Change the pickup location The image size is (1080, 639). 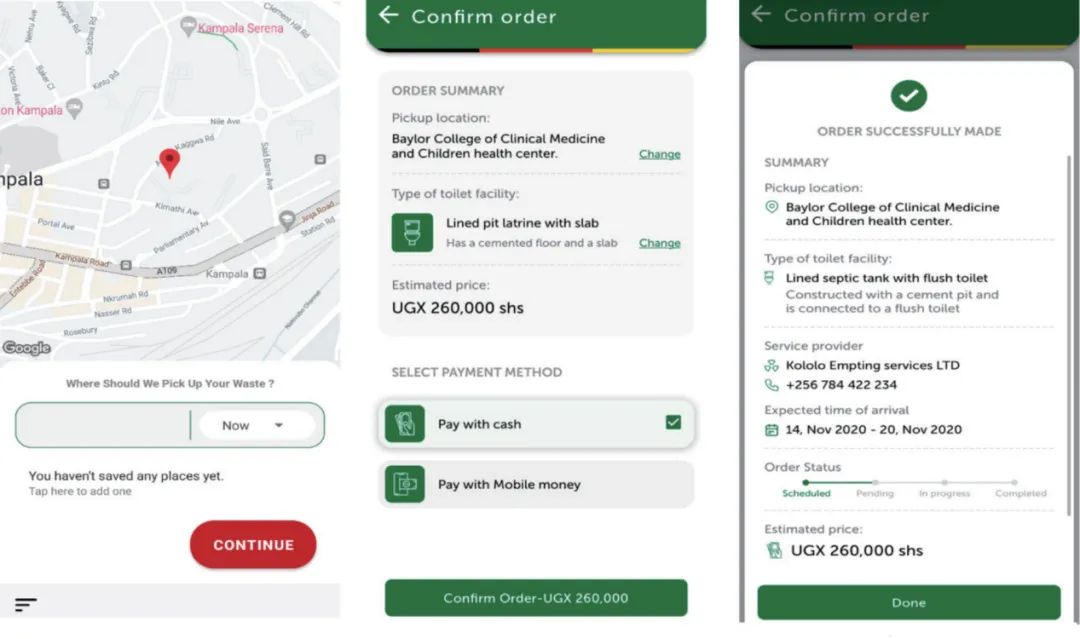coord(659,154)
